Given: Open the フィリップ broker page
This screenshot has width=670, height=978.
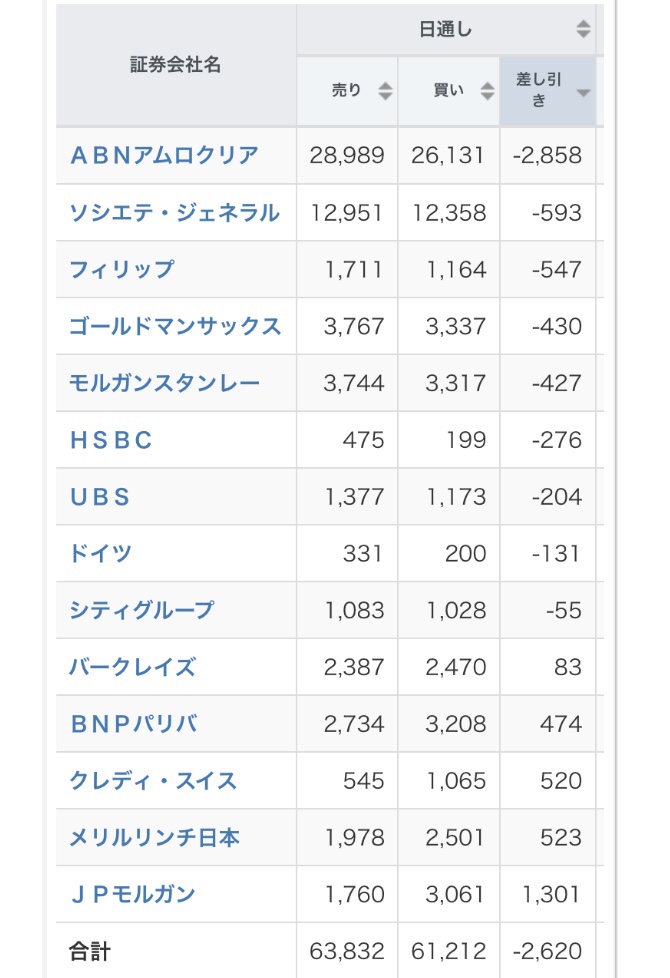Looking at the screenshot, I should pyautogui.click(x=122, y=269).
